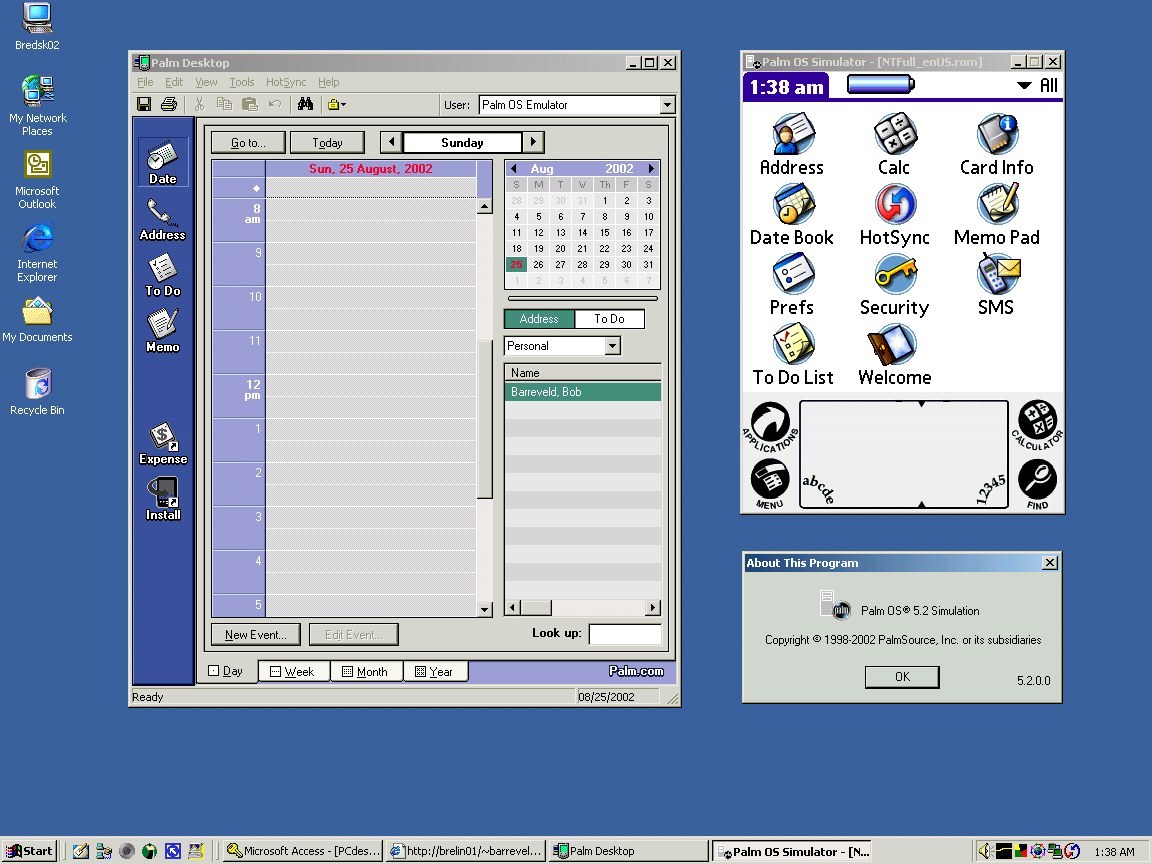Launch the HotSync app in the simulator
Screen dimensions: 1152x864
(x=894, y=215)
